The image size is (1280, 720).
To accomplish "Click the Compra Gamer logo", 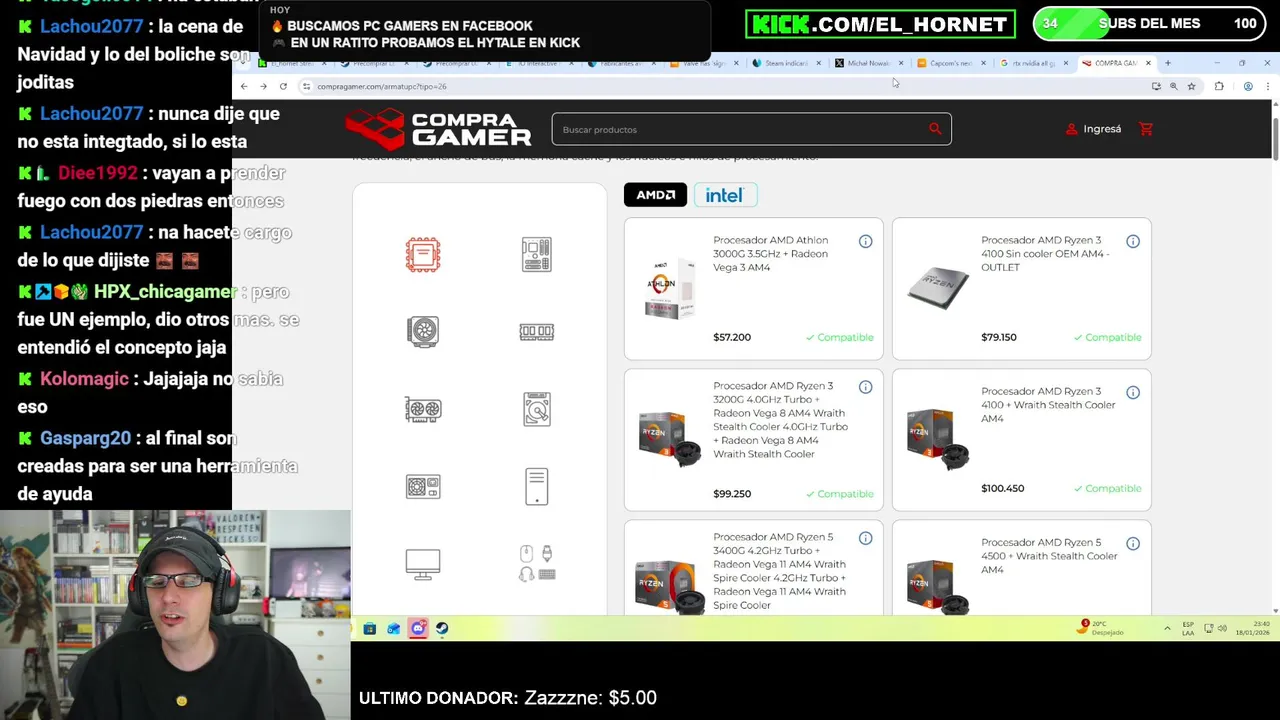I will pyautogui.click(x=438, y=129).
